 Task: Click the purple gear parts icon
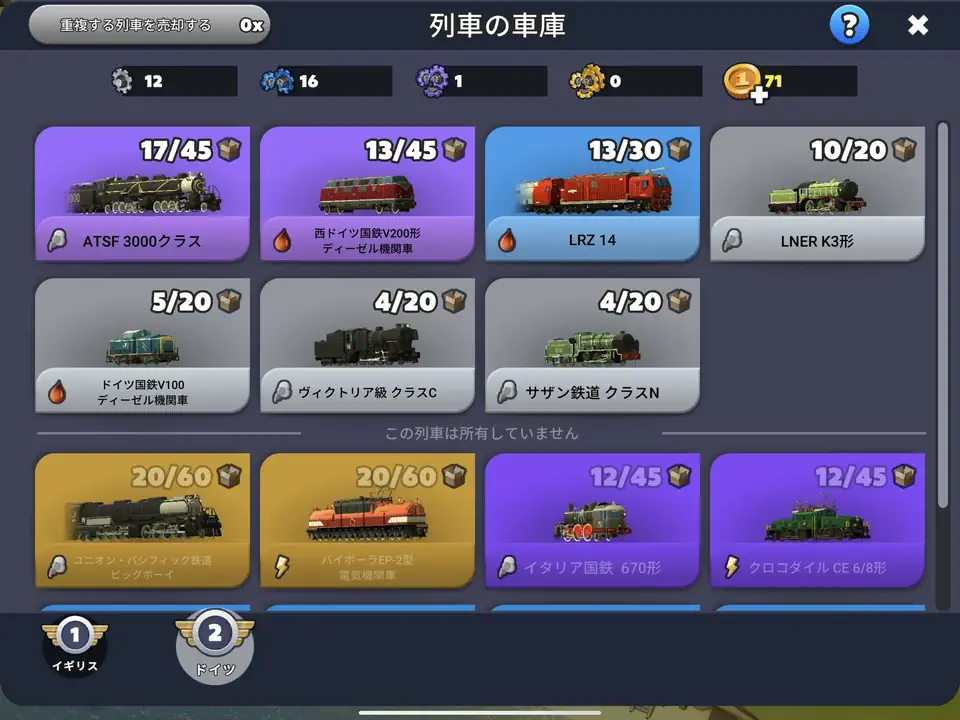click(x=432, y=81)
